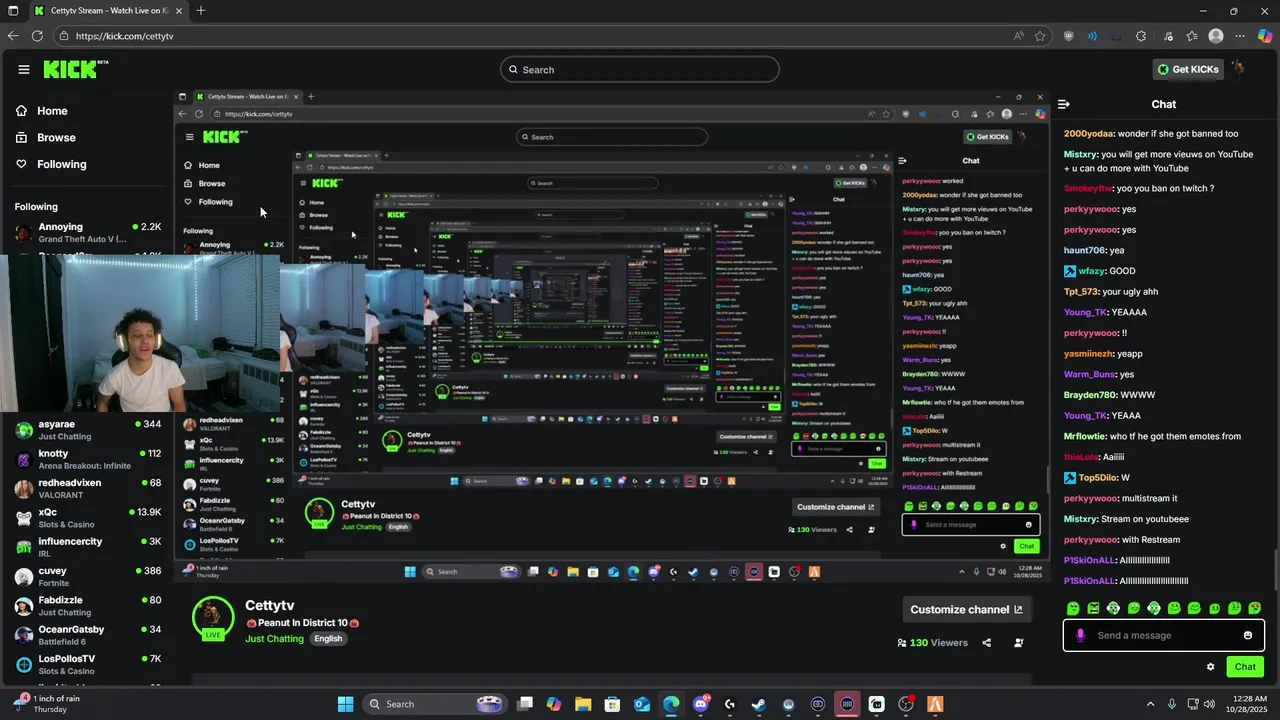Image resolution: width=1280 pixels, height=720 pixels.
Task: Click the user icon right of share
Action: 1018,643
